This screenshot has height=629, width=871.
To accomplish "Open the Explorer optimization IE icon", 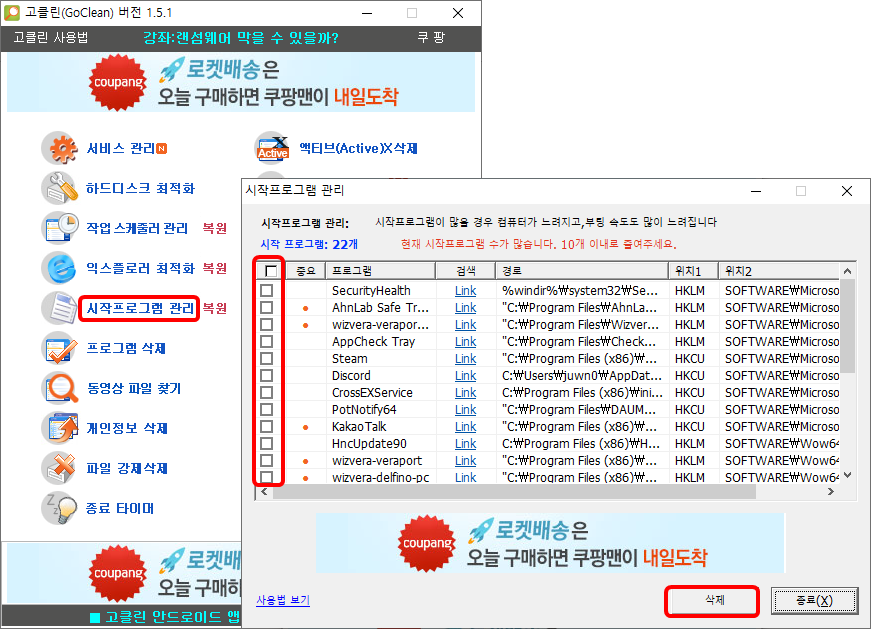I will click(x=59, y=268).
